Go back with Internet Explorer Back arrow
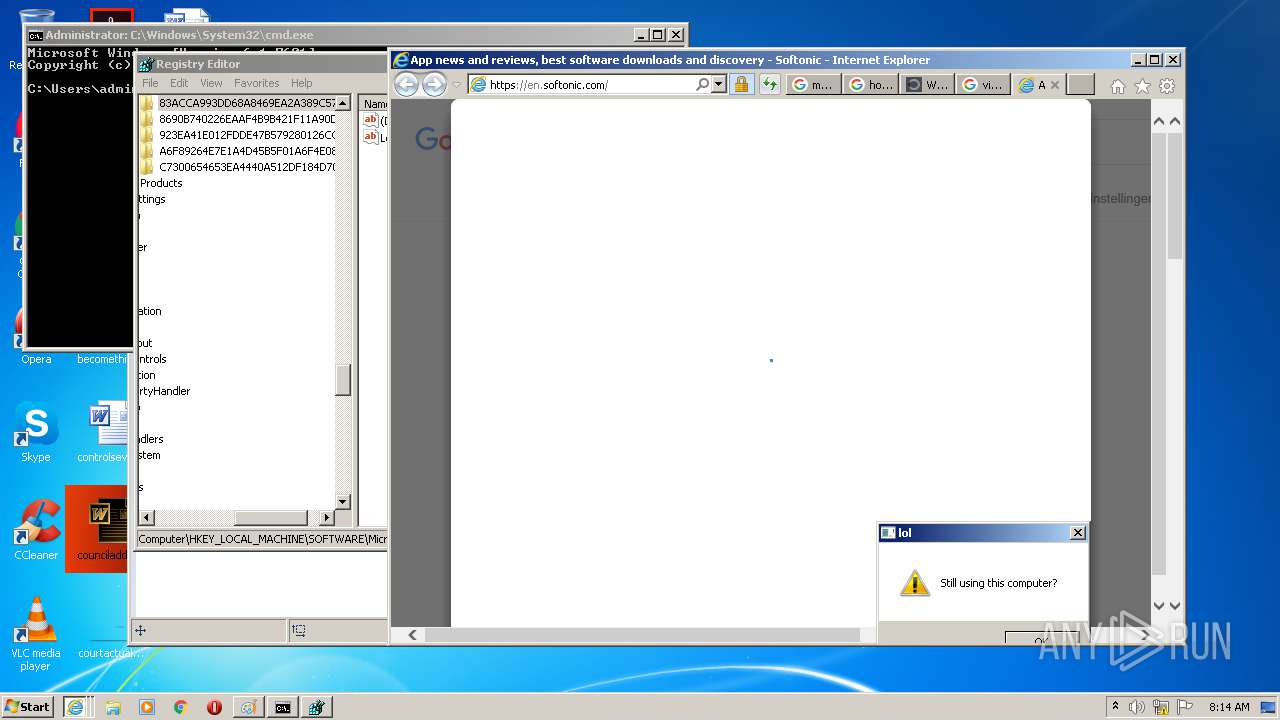1280x720 pixels. coord(406,85)
